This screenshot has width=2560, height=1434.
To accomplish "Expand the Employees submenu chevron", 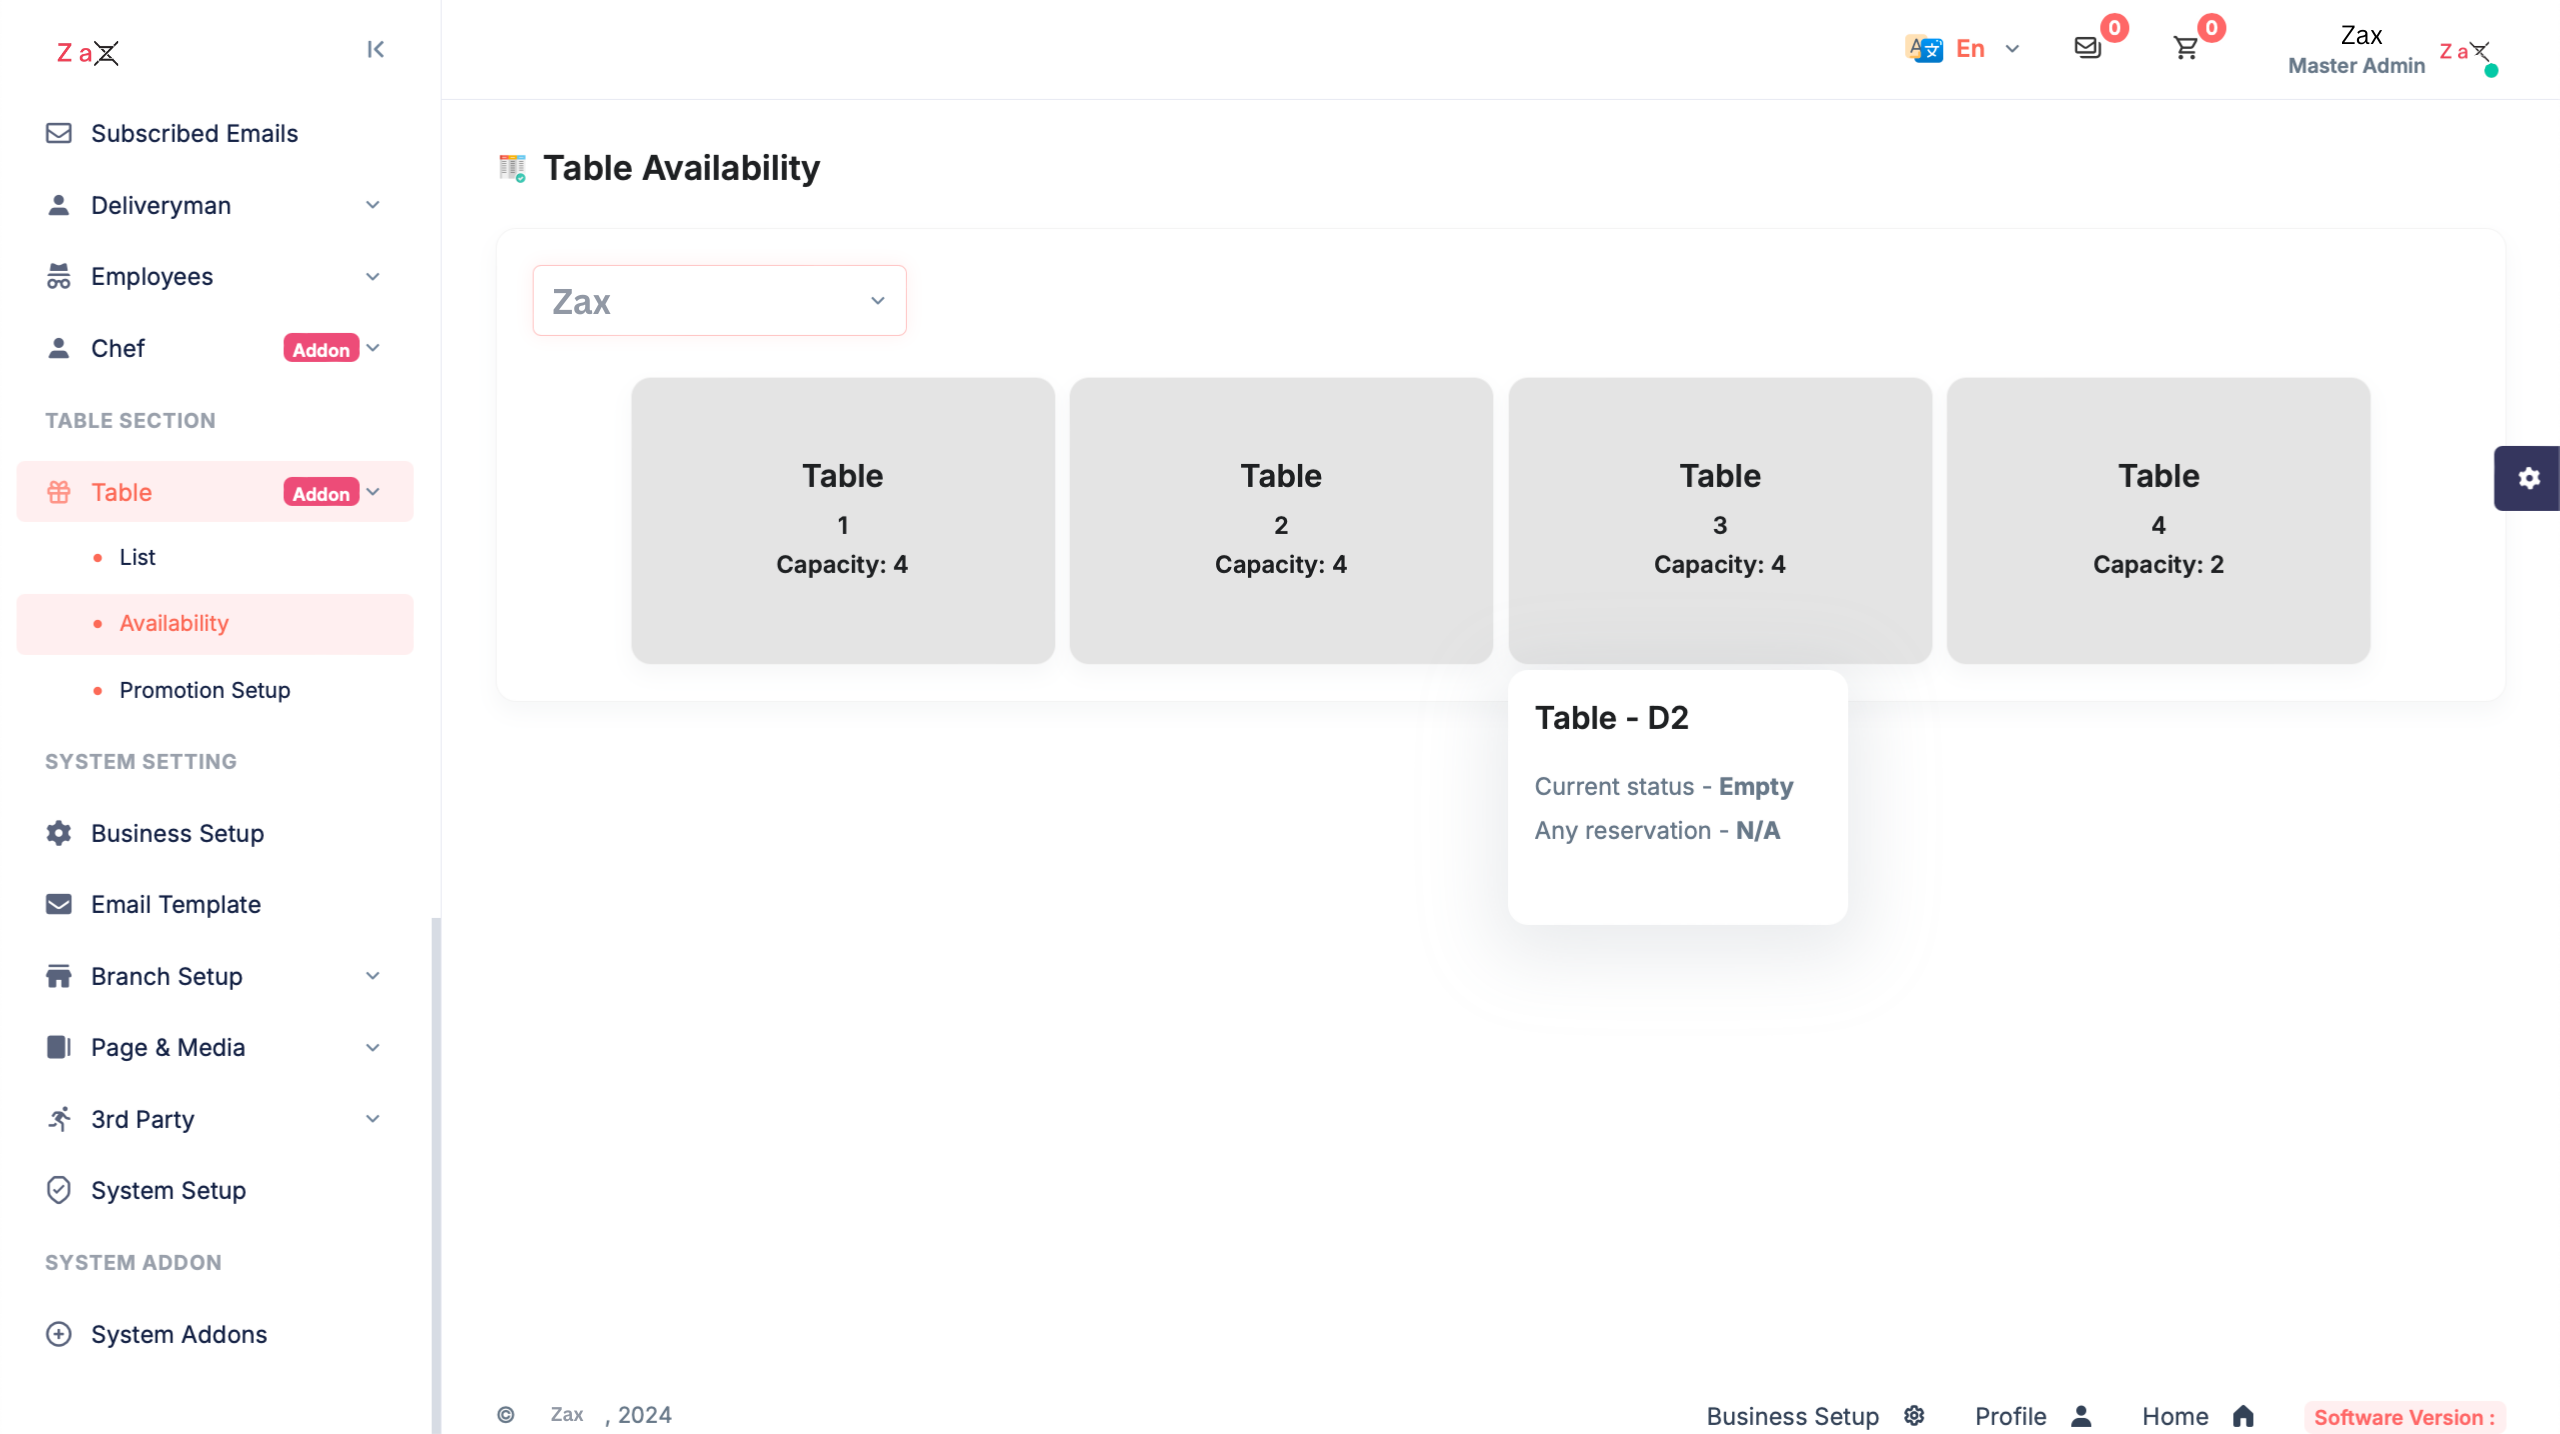I will tap(373, 276).
